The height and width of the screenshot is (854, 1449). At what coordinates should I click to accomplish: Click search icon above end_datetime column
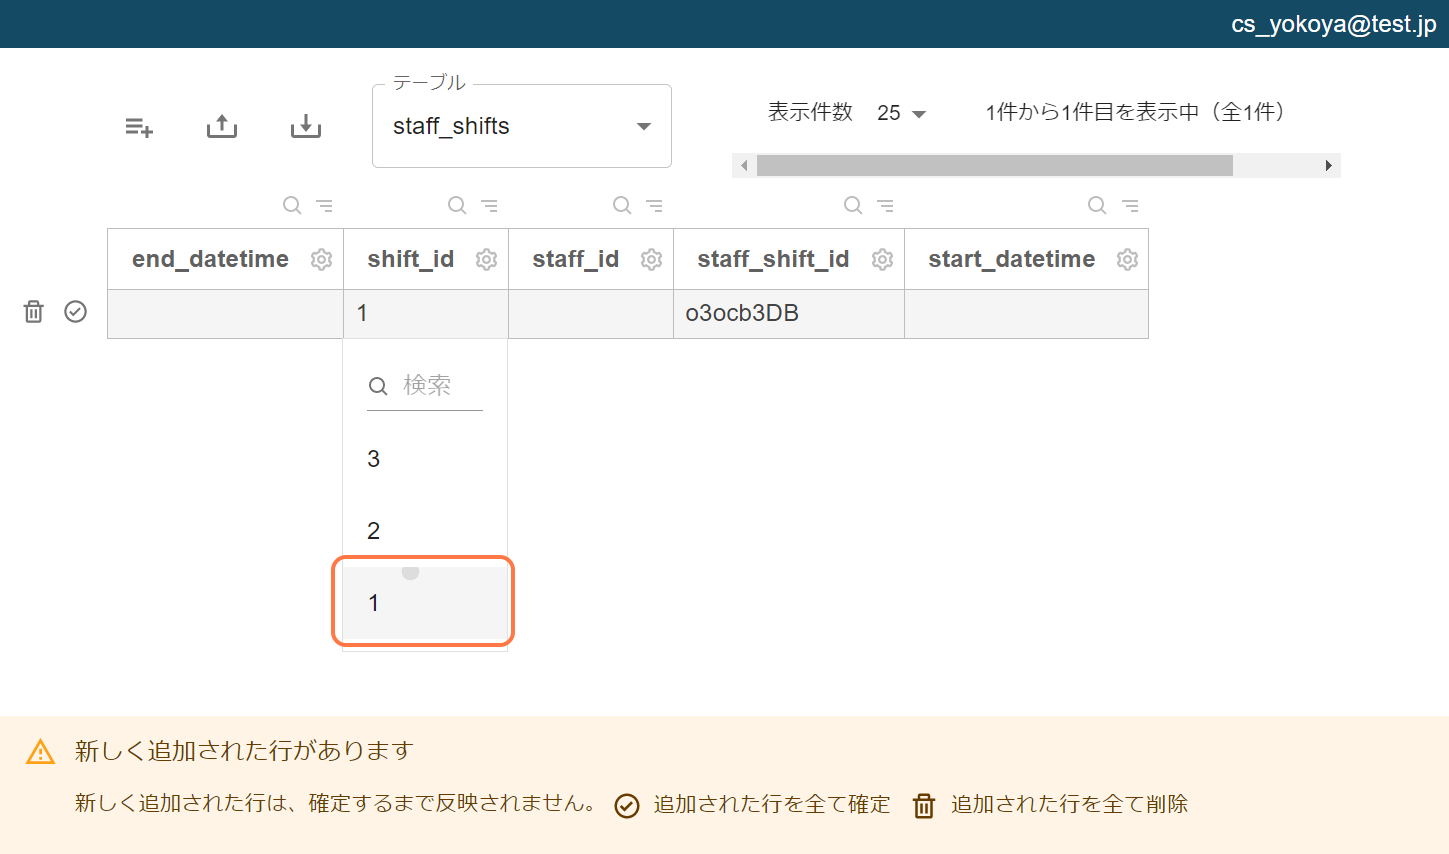point(292,205)
